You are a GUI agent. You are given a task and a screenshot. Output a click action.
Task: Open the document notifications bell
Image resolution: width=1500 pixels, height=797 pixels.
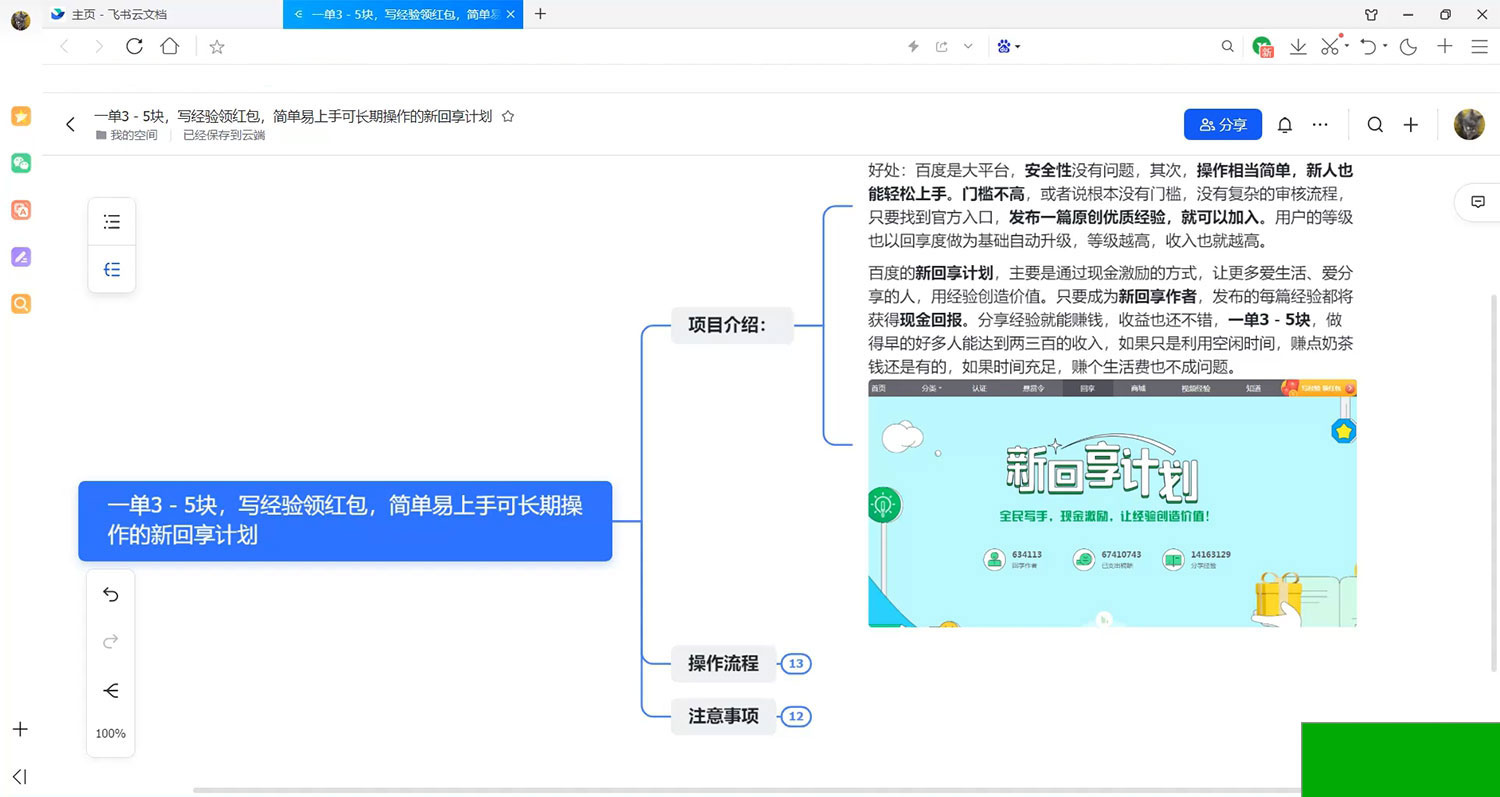[x=1285, y=125]
